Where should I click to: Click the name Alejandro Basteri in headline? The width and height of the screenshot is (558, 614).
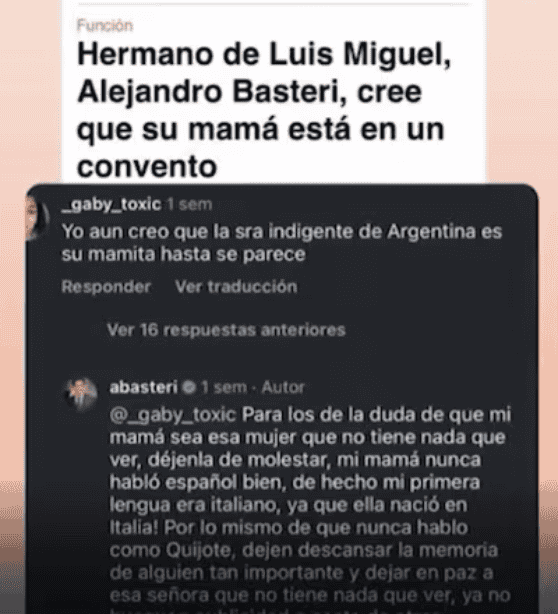[208, 92]
